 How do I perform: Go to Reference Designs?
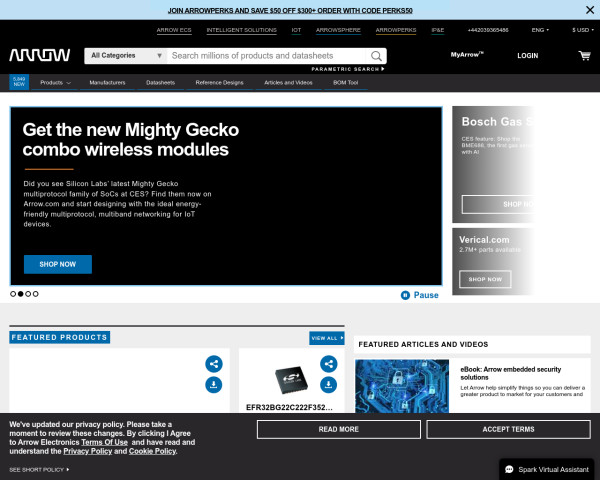coord(219,83)
